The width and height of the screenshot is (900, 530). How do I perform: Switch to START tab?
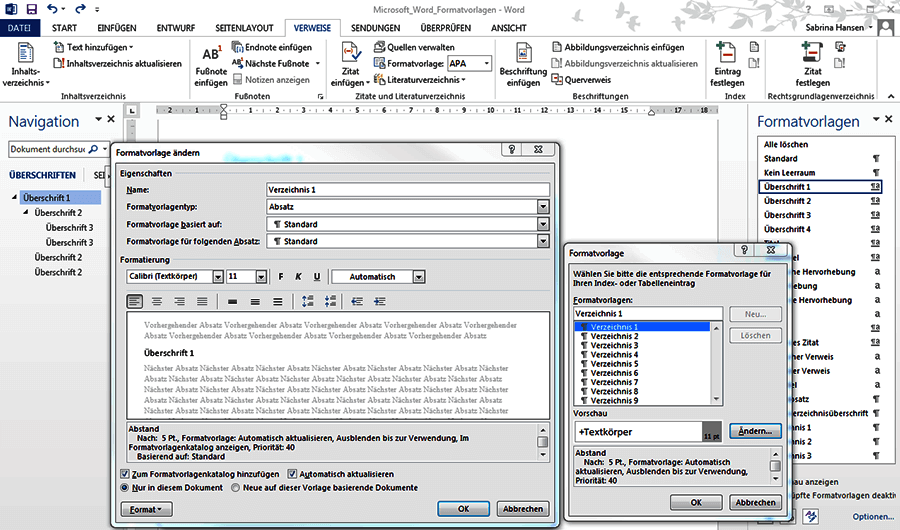tap(64, 28)
